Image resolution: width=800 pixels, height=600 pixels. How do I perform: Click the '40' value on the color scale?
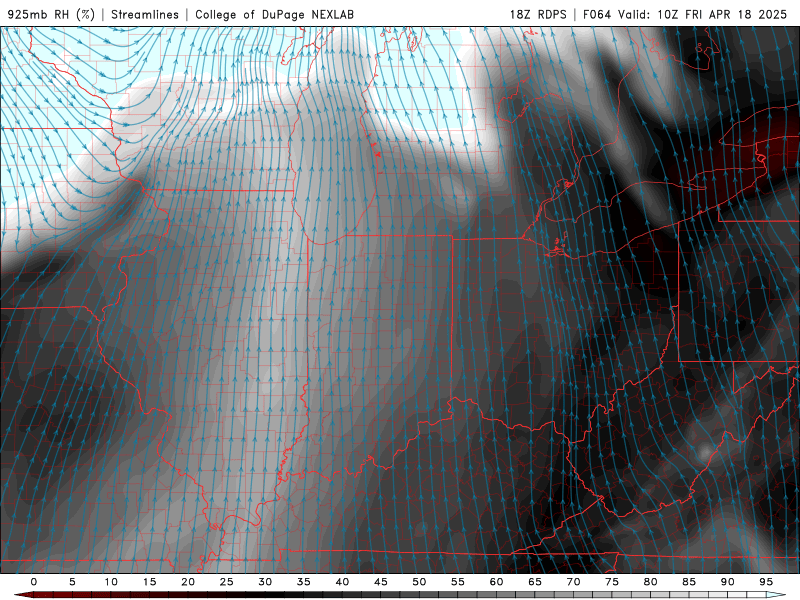click(342, 582)
